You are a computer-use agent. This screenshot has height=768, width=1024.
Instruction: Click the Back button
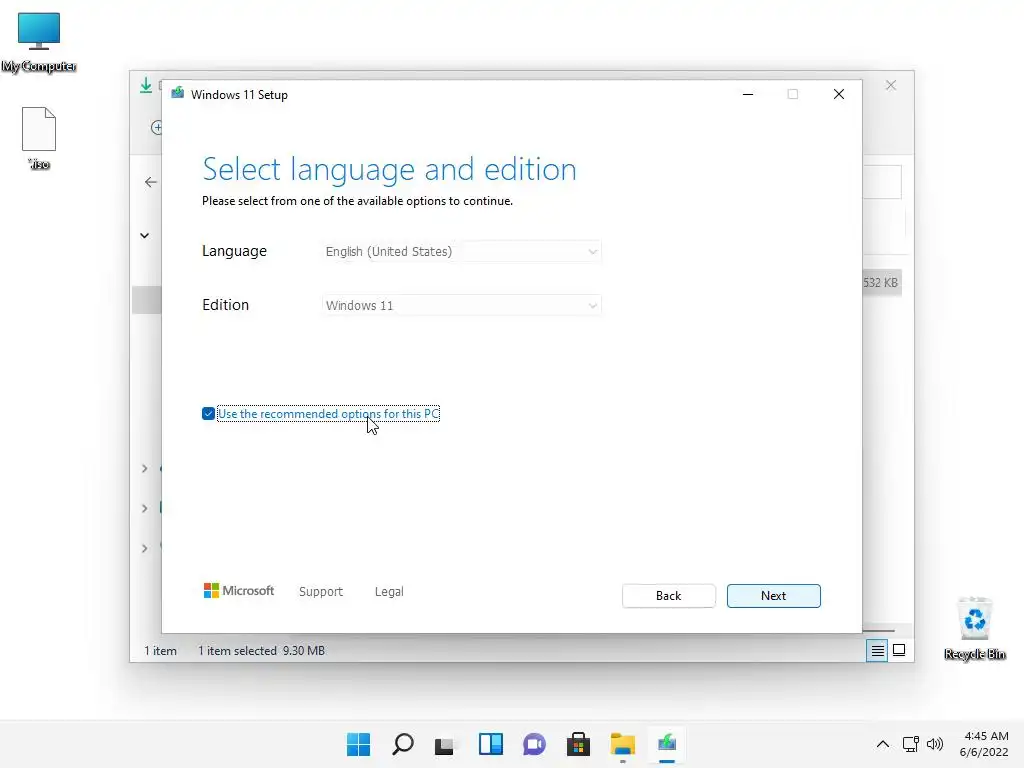tap(668, 596)
